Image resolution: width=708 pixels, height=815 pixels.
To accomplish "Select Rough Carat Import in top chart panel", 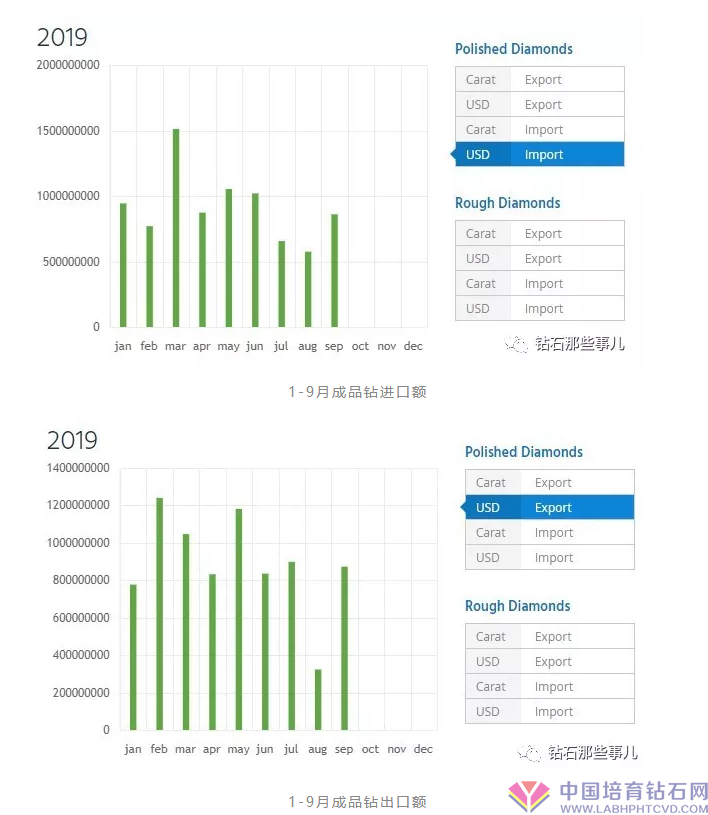I will tap(540, 283).
